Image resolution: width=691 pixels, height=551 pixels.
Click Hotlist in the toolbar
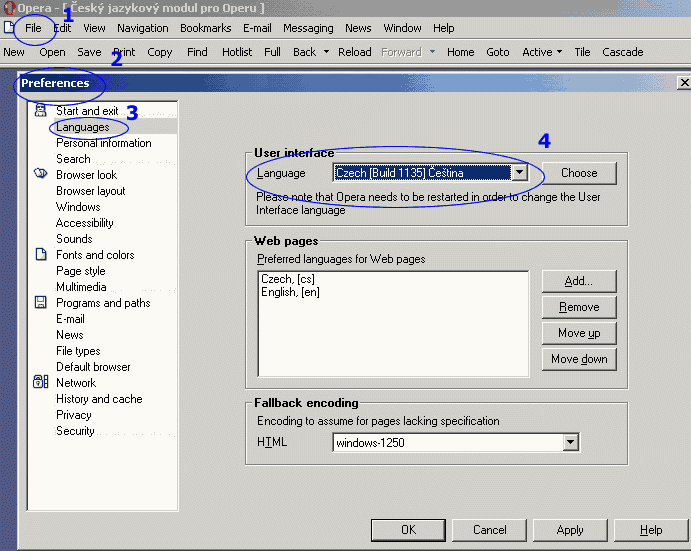click(237, 52)
